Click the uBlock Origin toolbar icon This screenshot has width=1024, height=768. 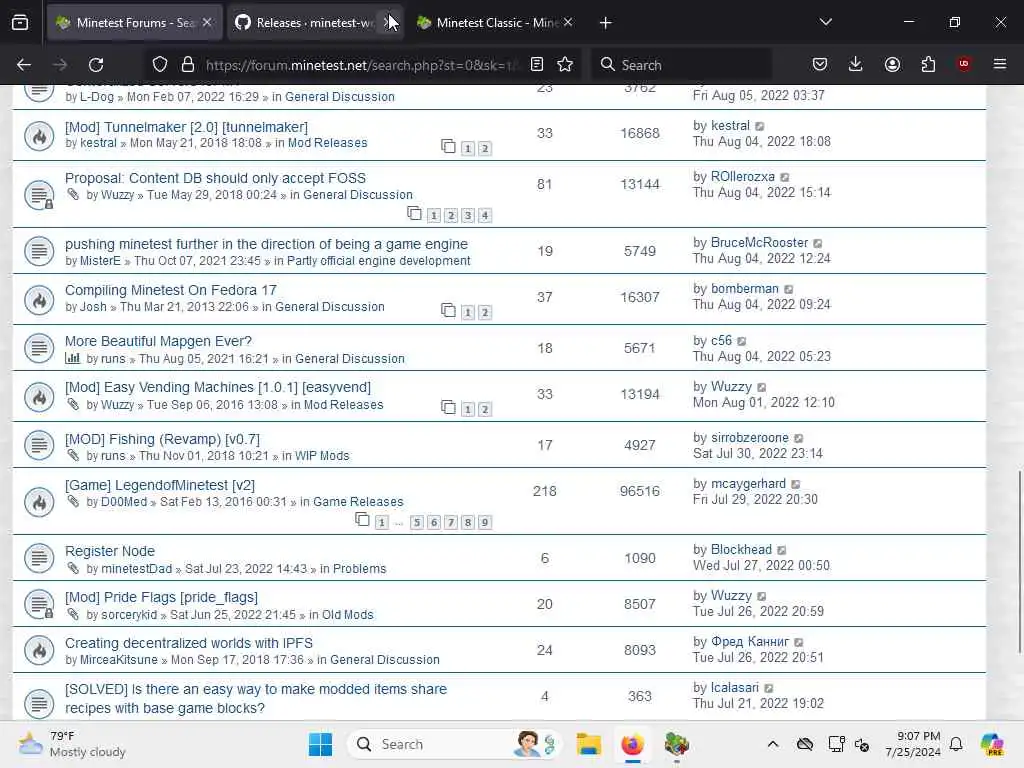964,64
